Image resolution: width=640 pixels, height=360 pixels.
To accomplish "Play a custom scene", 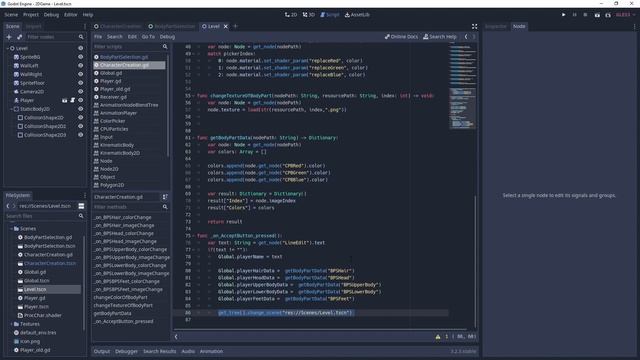I will tap(608, 15).
